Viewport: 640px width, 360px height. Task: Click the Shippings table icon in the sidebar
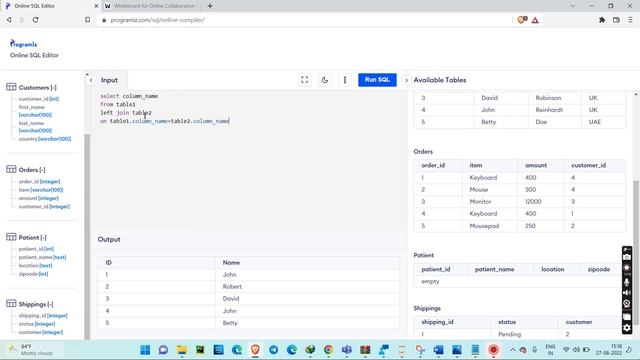11,304
